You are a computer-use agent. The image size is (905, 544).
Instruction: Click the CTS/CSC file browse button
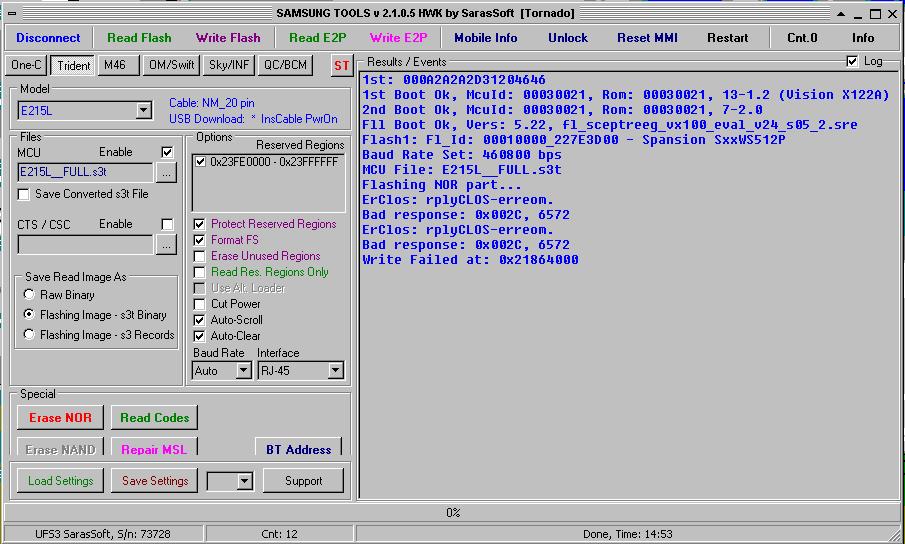point(166,244)
